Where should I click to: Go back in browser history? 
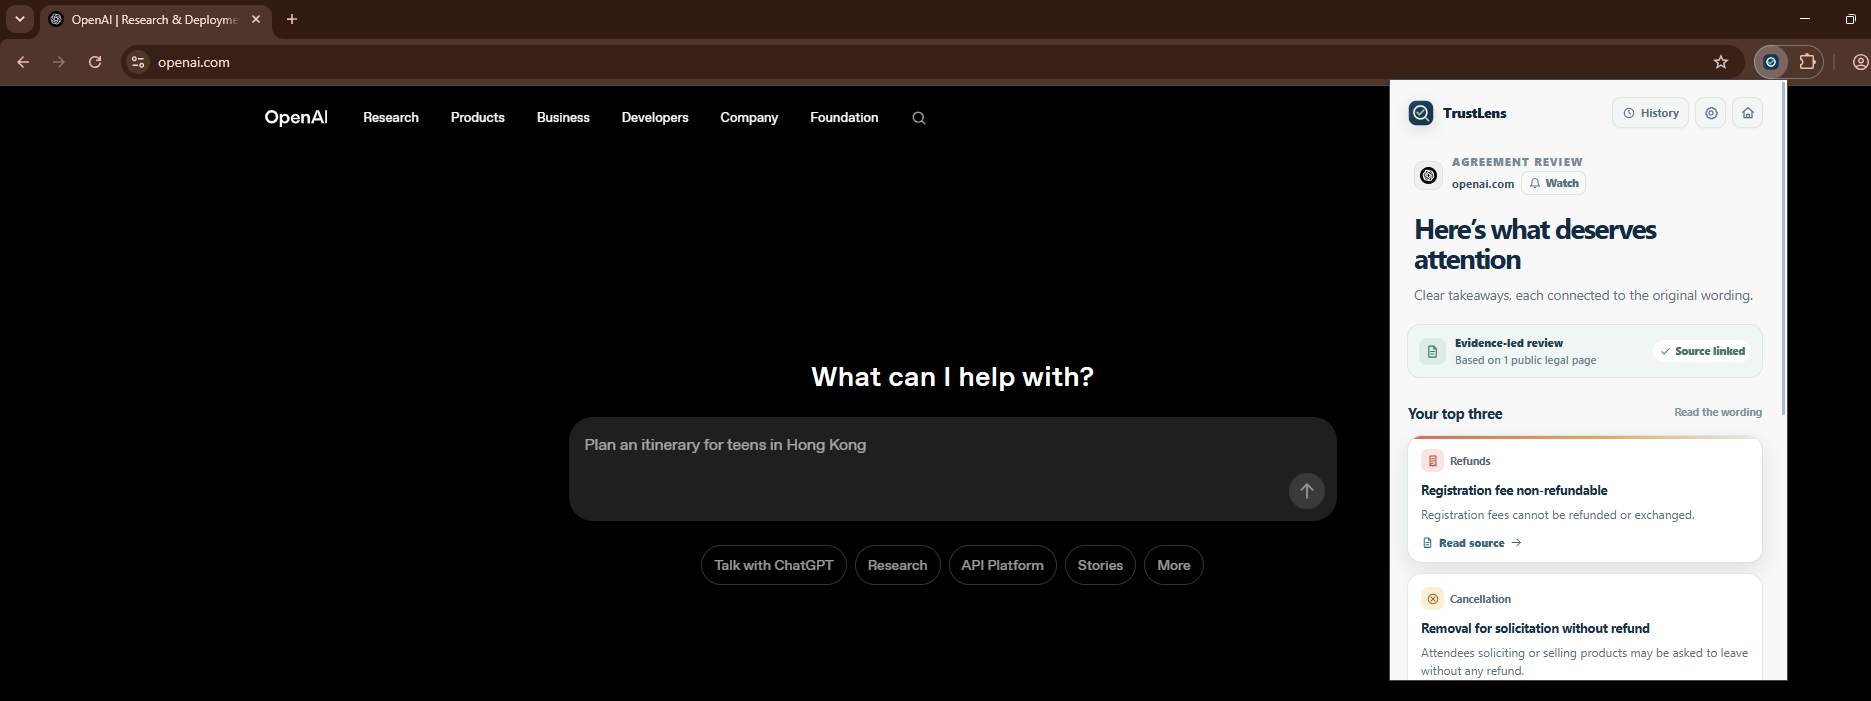pos(23,62)
